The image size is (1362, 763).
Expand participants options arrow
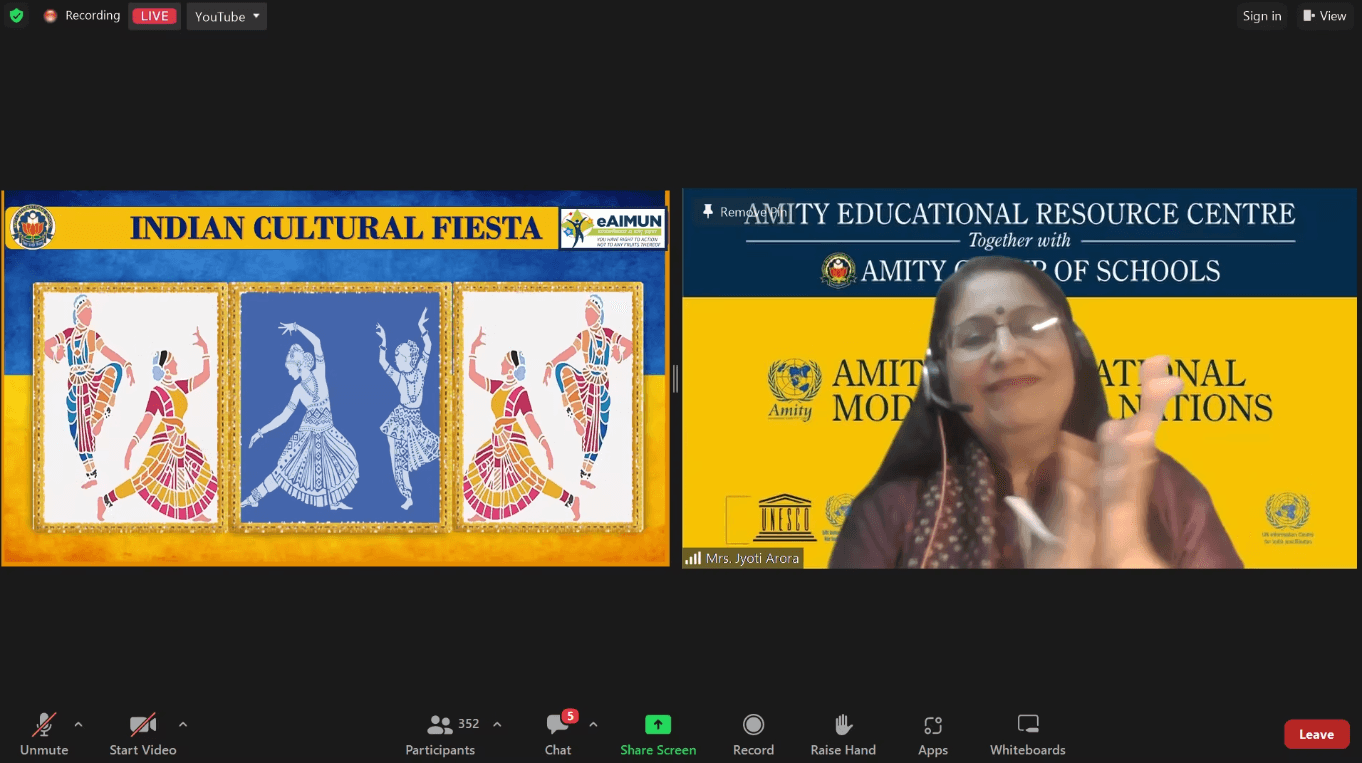pyautogui.click(x=497, y=725)
